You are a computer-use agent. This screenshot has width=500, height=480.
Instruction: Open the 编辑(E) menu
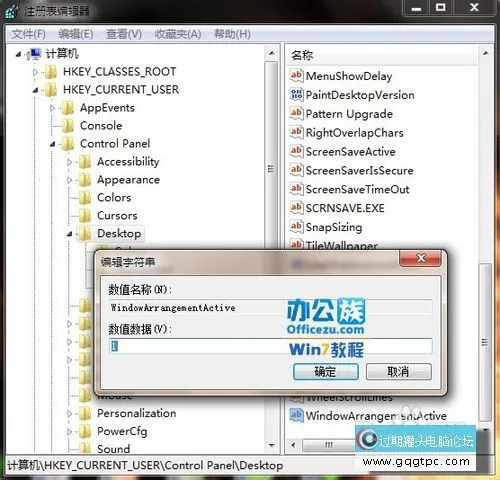[x=76, y=34]
